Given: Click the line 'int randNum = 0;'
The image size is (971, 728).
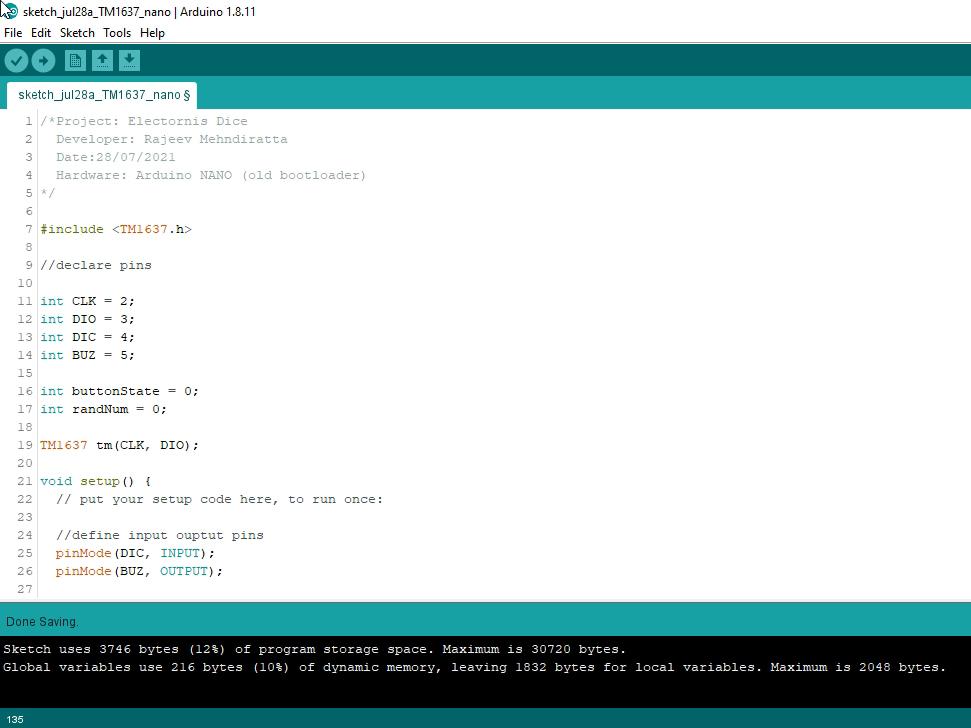Looking at the screenshot, I should 103,409.
